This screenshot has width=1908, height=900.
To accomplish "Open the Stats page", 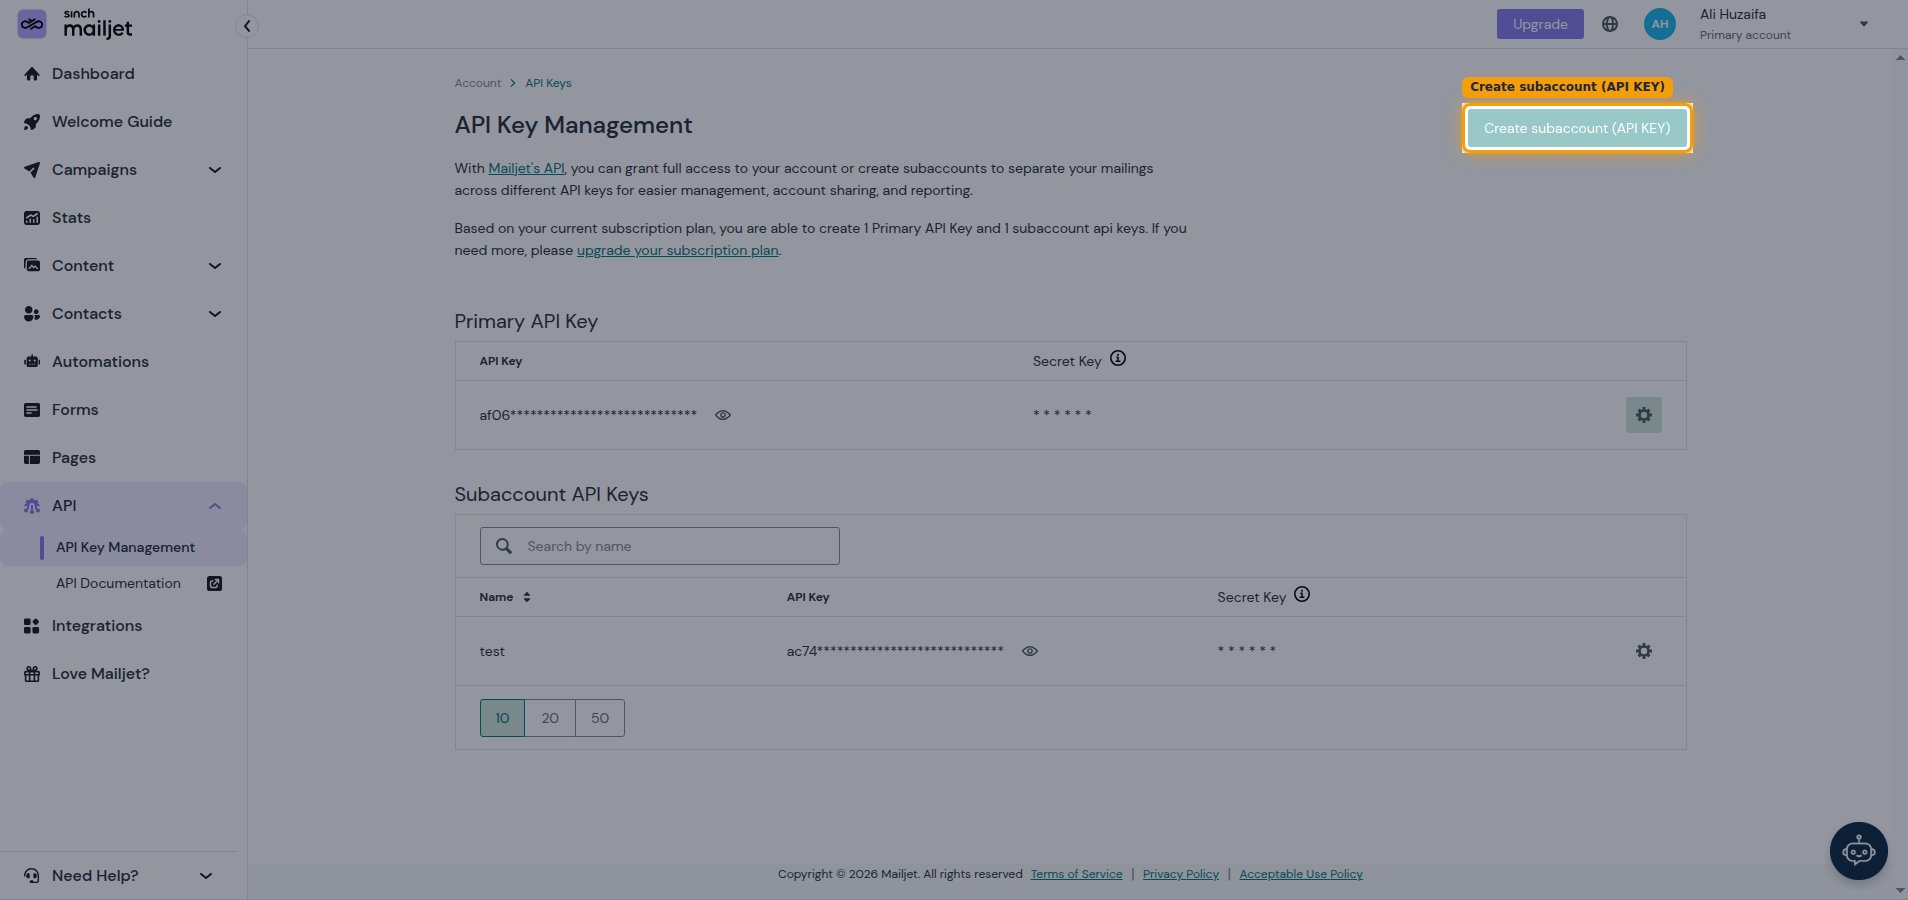I will 71,218.
